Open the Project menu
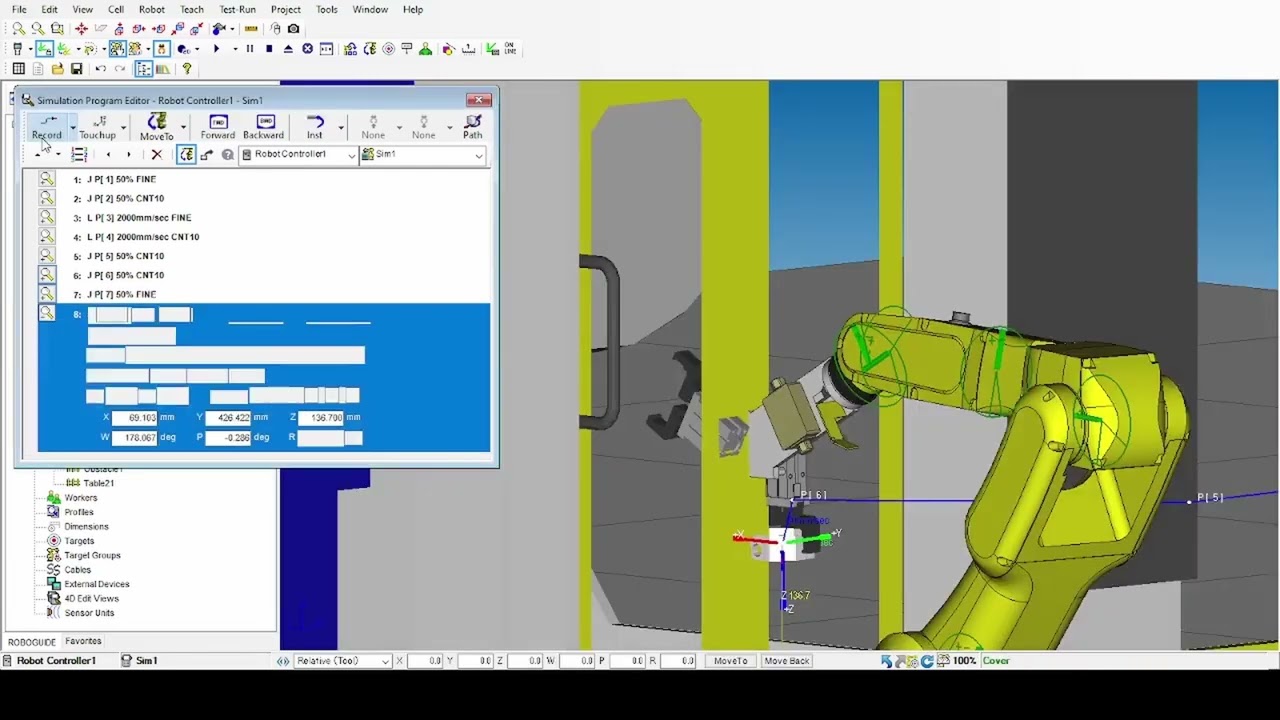This screenshot has height=720, width=1280. [x=286, y=9]
